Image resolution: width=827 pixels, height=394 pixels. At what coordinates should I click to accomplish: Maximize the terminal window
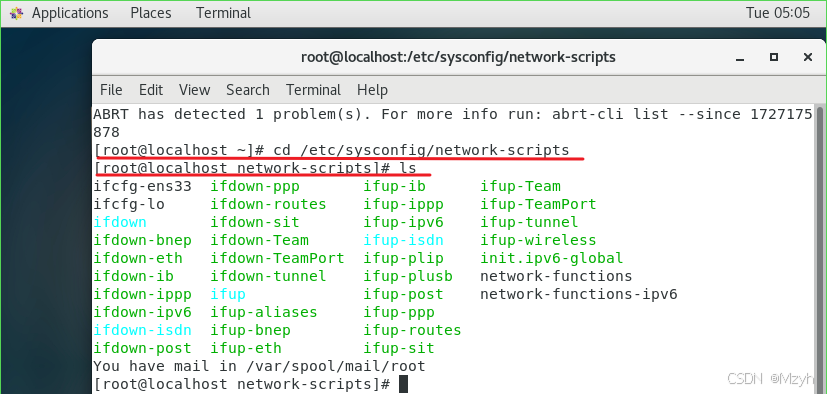tap(774, 57)
